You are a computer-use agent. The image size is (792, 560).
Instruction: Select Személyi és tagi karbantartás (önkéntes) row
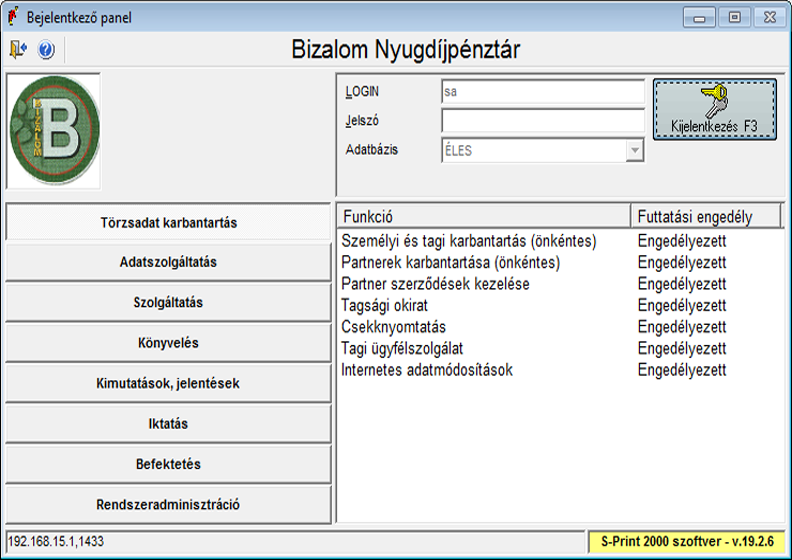[560, 241]
